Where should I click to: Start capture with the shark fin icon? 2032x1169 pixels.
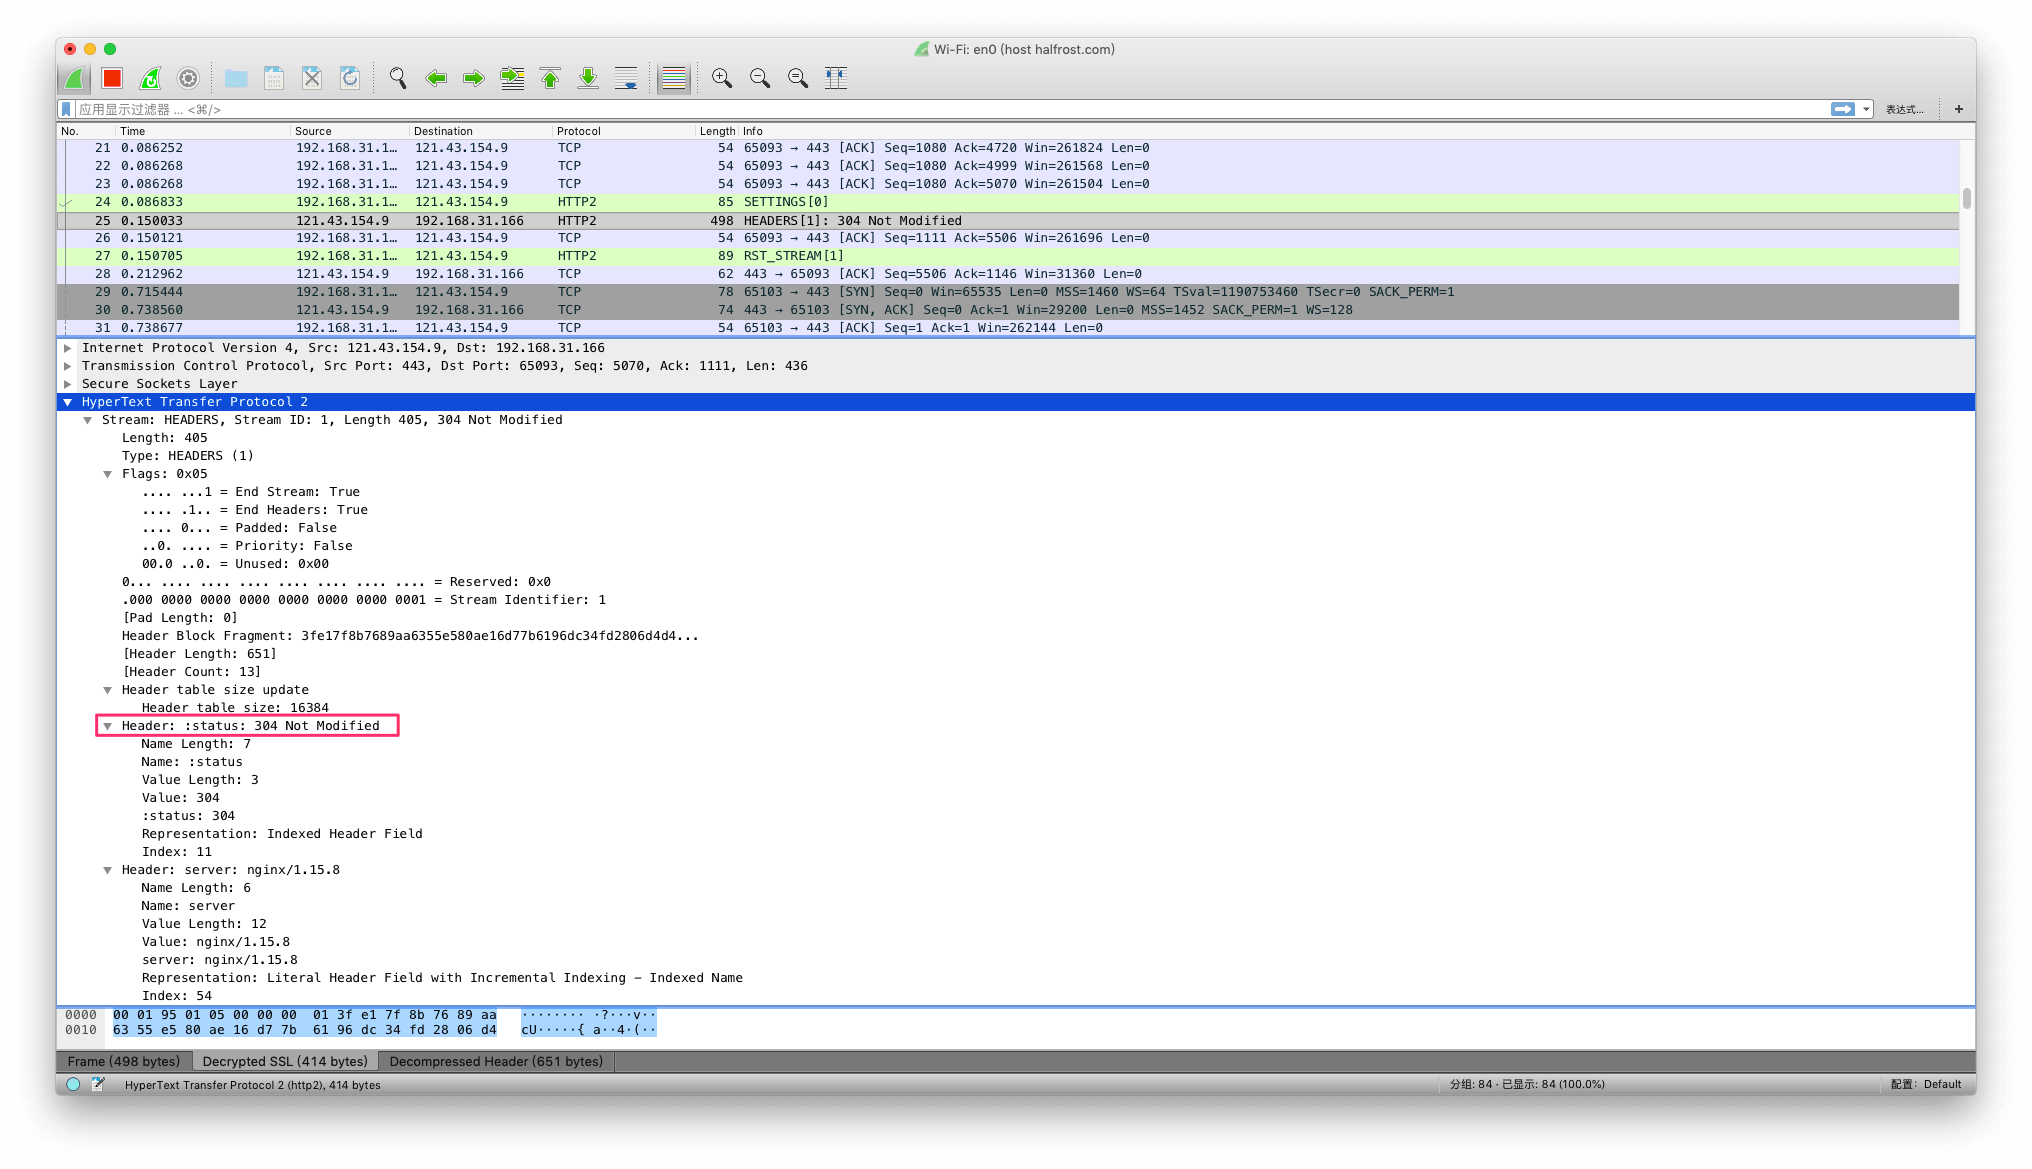(x=74, y=78)
